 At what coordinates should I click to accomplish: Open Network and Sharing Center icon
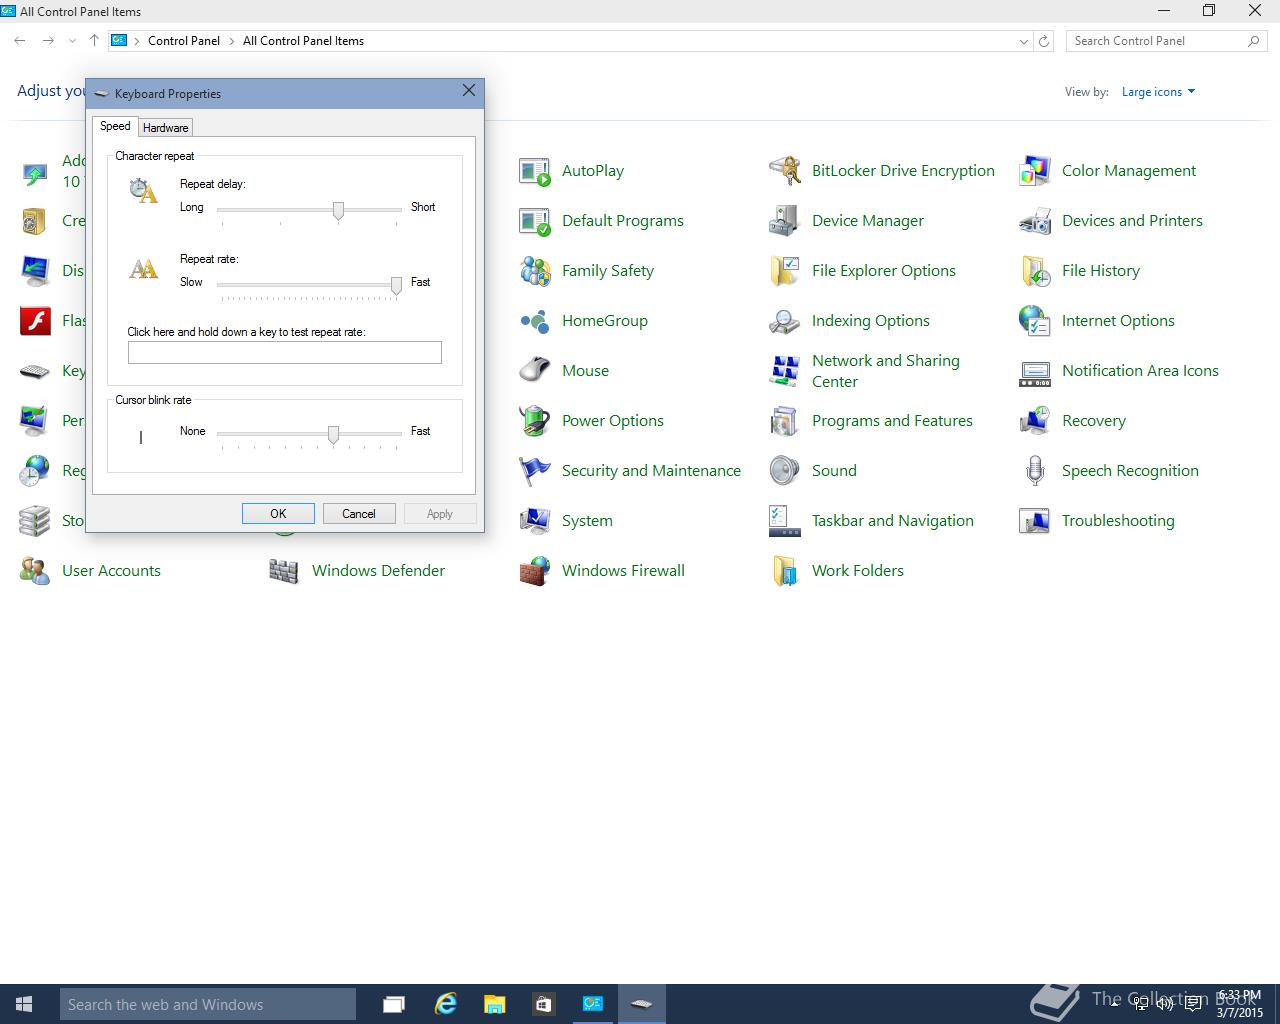(x=785, y=371)
